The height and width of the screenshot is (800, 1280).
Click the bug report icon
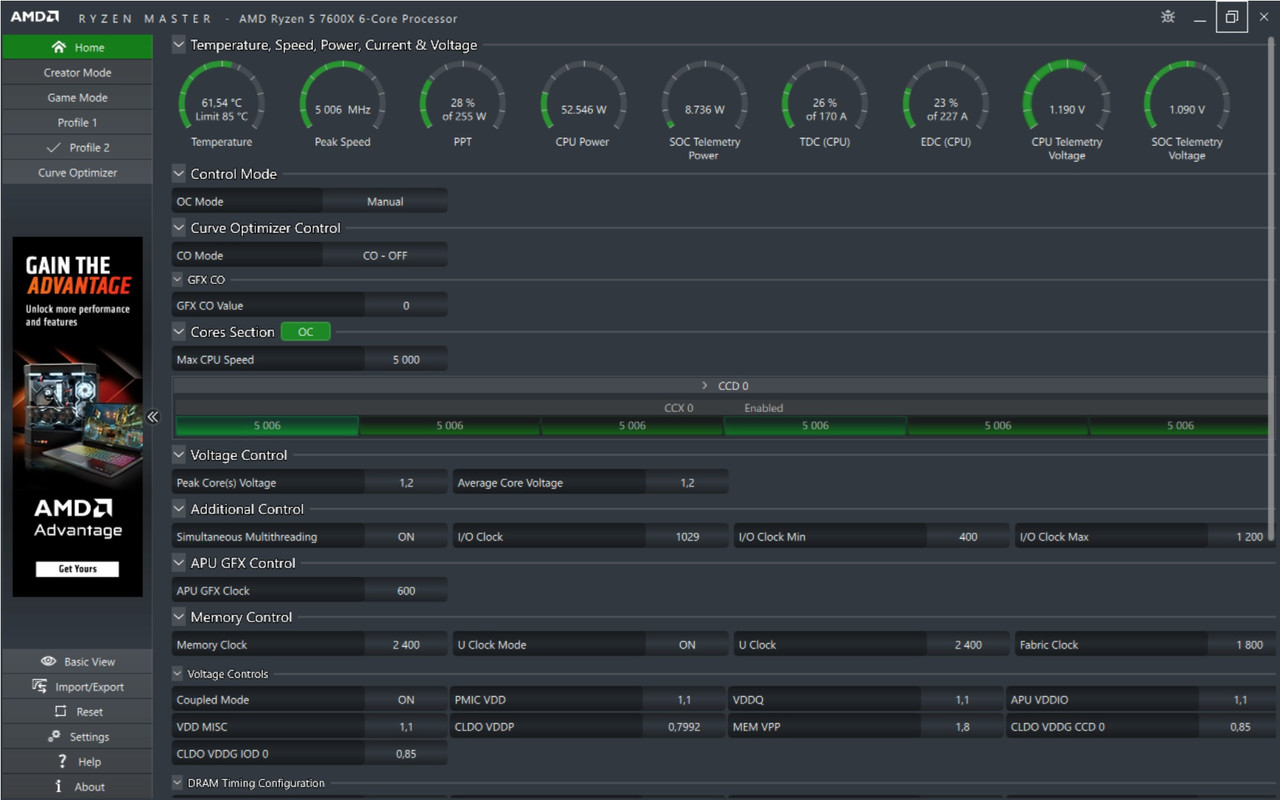1168,17
